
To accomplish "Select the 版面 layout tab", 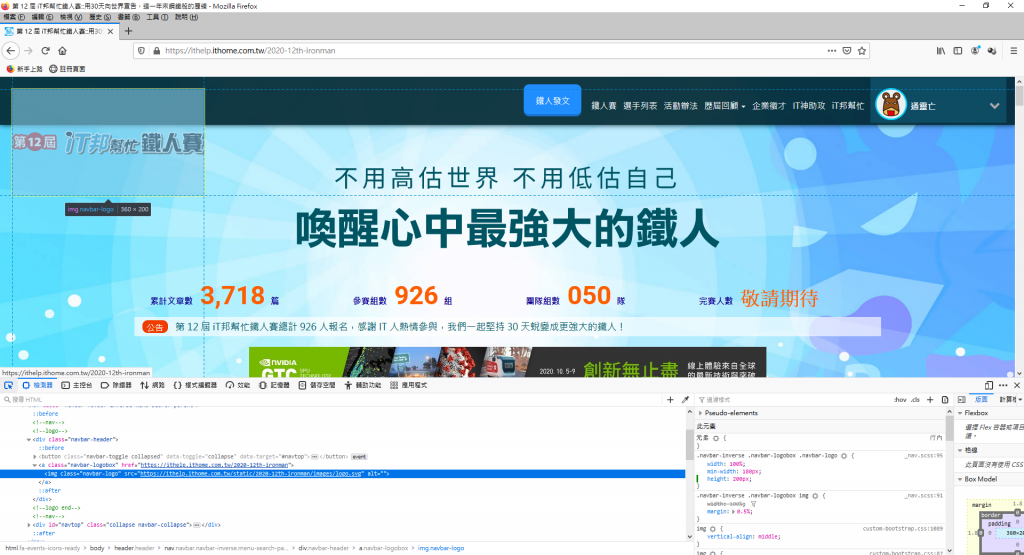I will click(981, 400).
